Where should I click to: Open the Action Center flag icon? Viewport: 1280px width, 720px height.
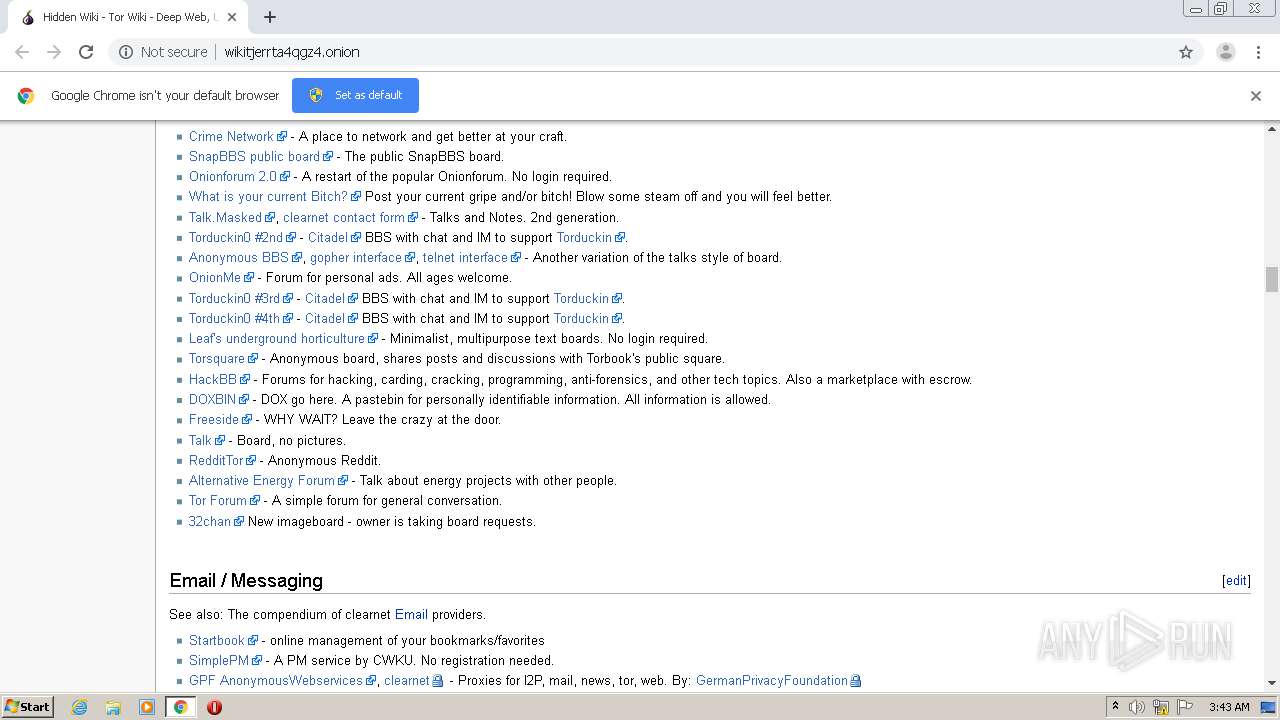point(1185,707)
